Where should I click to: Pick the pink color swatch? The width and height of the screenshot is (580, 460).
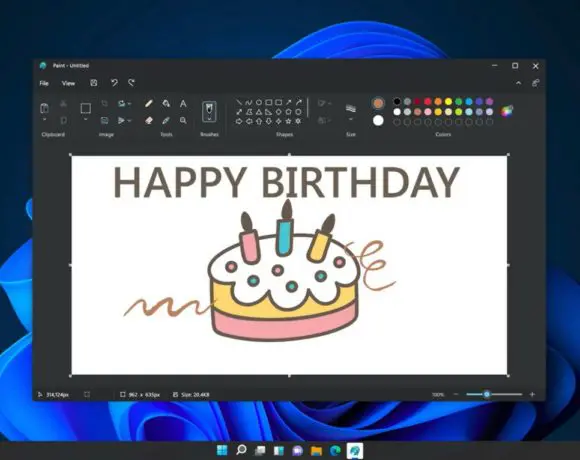click(428, 112)
